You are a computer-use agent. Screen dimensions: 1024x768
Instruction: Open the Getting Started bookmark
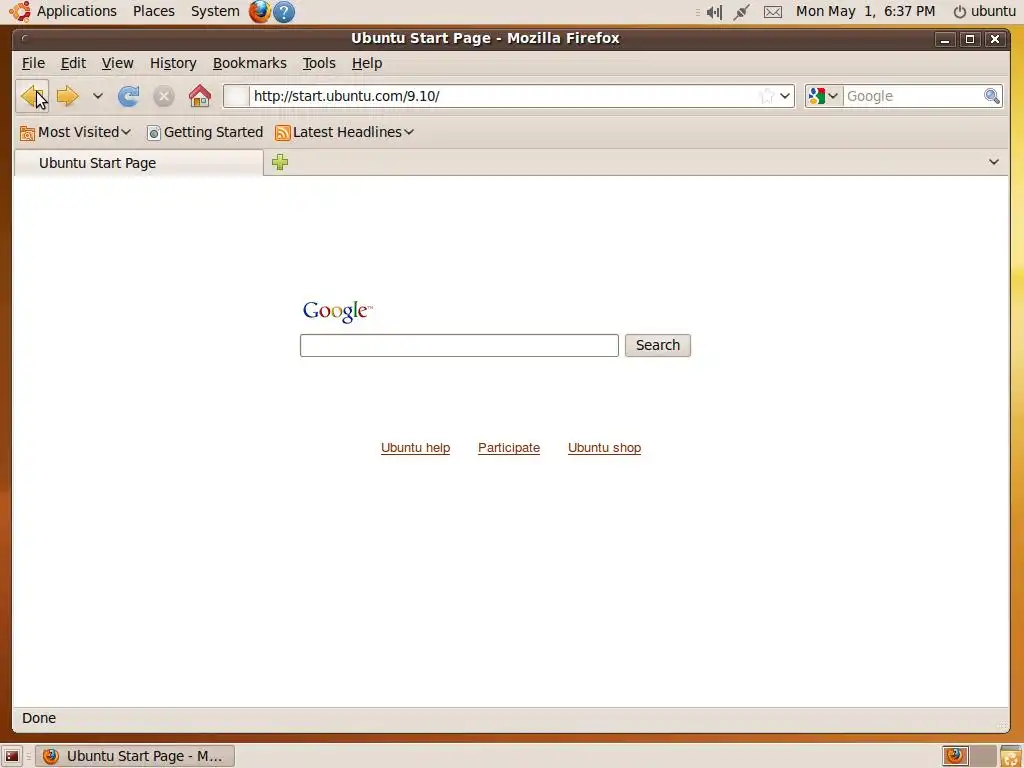click(x=205, y=133)
